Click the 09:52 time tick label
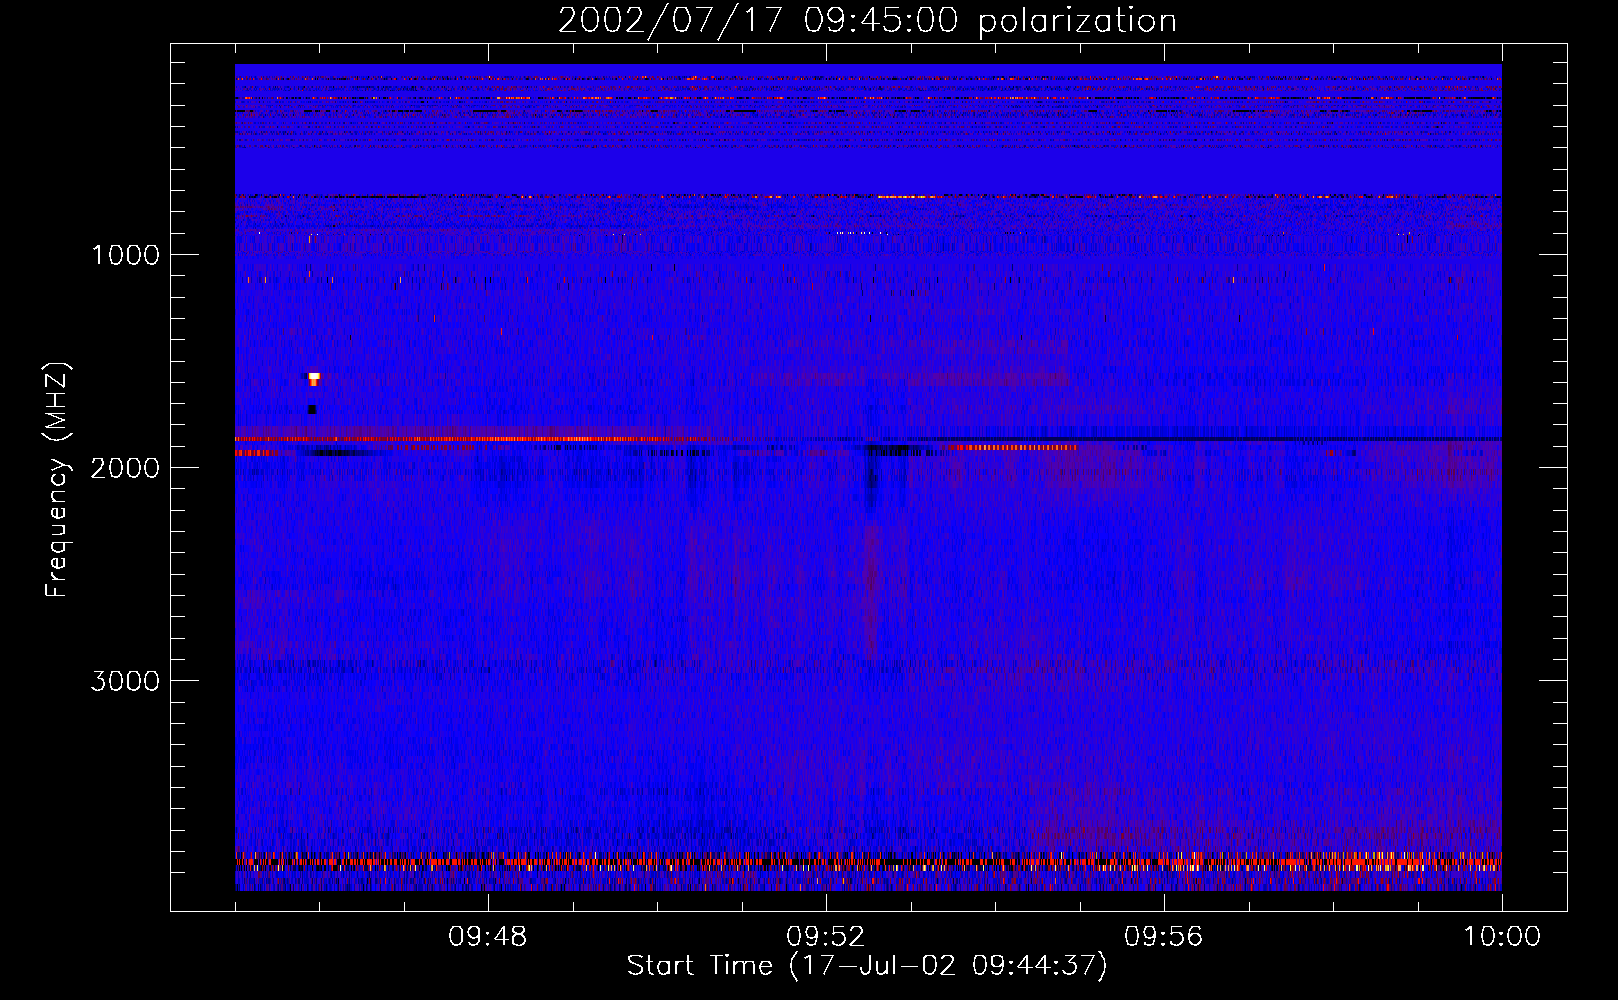 click(826, 937)
